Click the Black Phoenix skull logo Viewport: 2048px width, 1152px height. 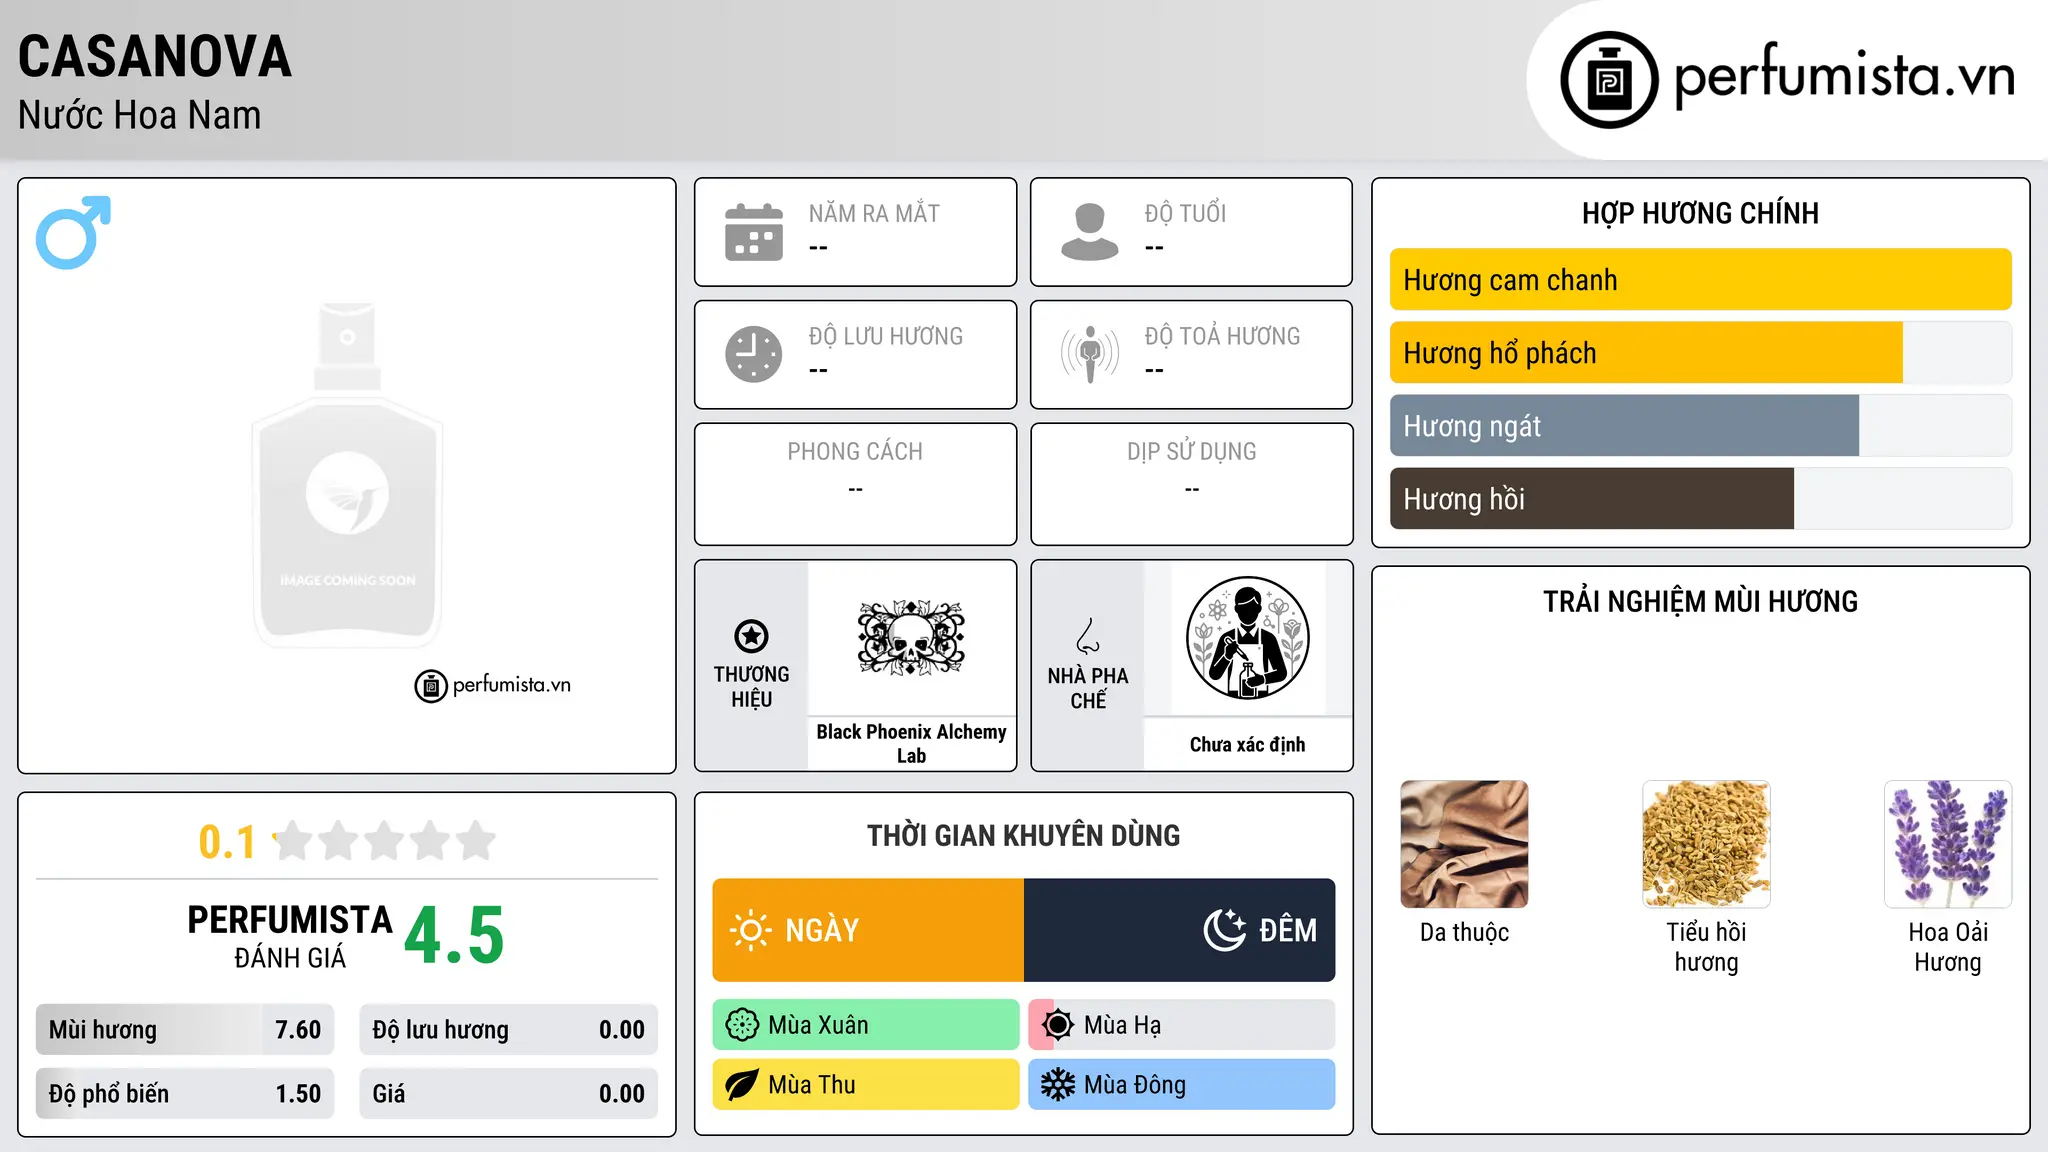911,639
